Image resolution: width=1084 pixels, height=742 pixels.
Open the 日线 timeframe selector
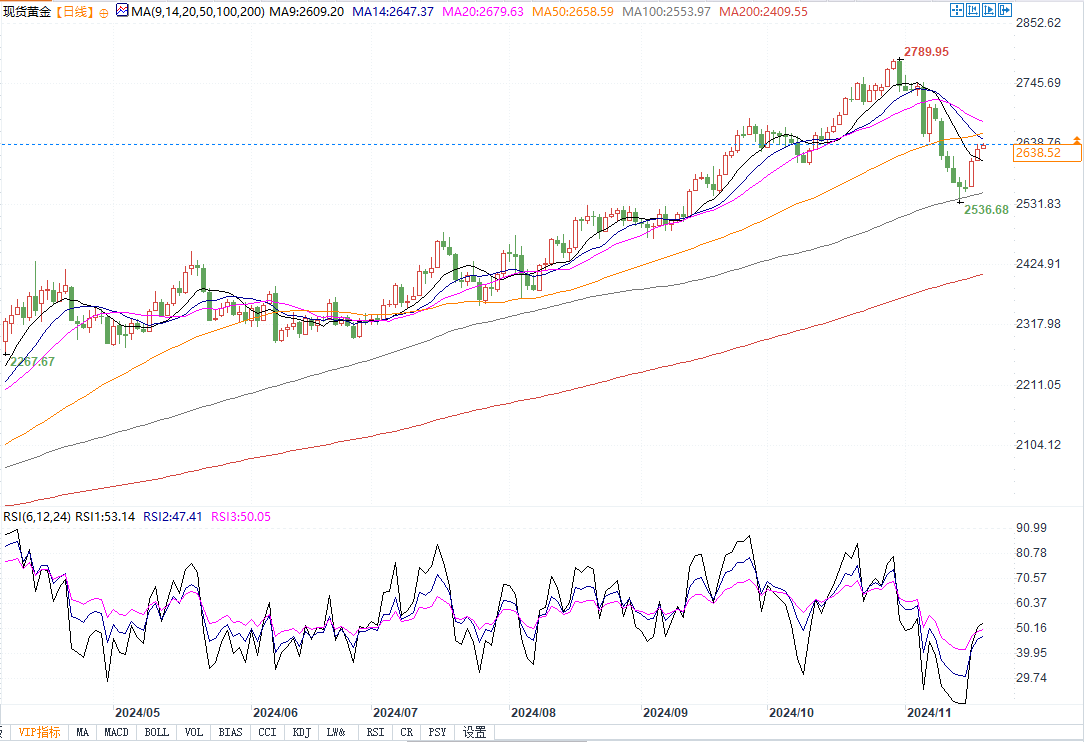pyautogui.click(x=74, y=11)
